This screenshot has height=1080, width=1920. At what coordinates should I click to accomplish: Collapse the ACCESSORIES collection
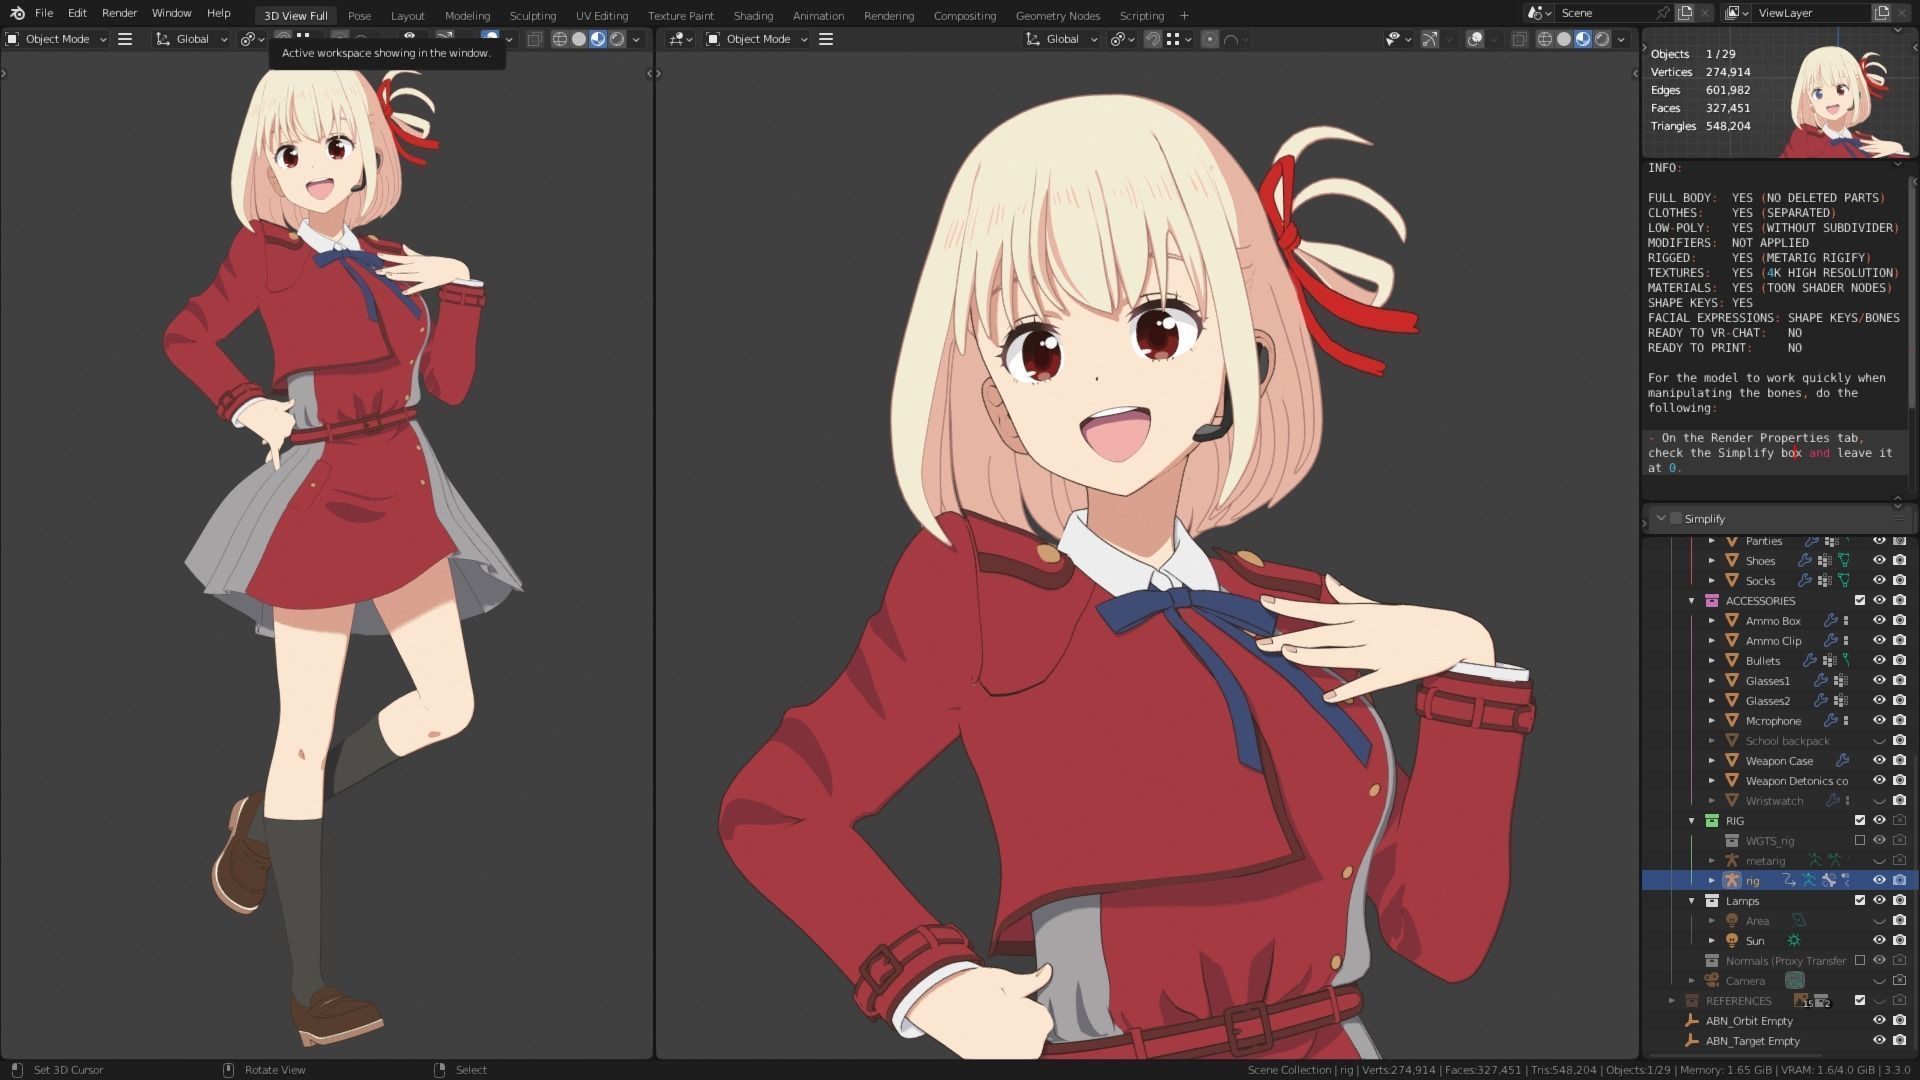click(1692, 601)
